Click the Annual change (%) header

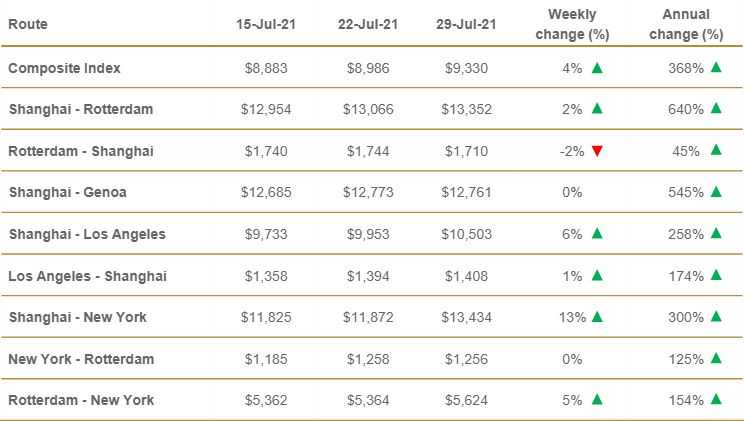[685, 24]
